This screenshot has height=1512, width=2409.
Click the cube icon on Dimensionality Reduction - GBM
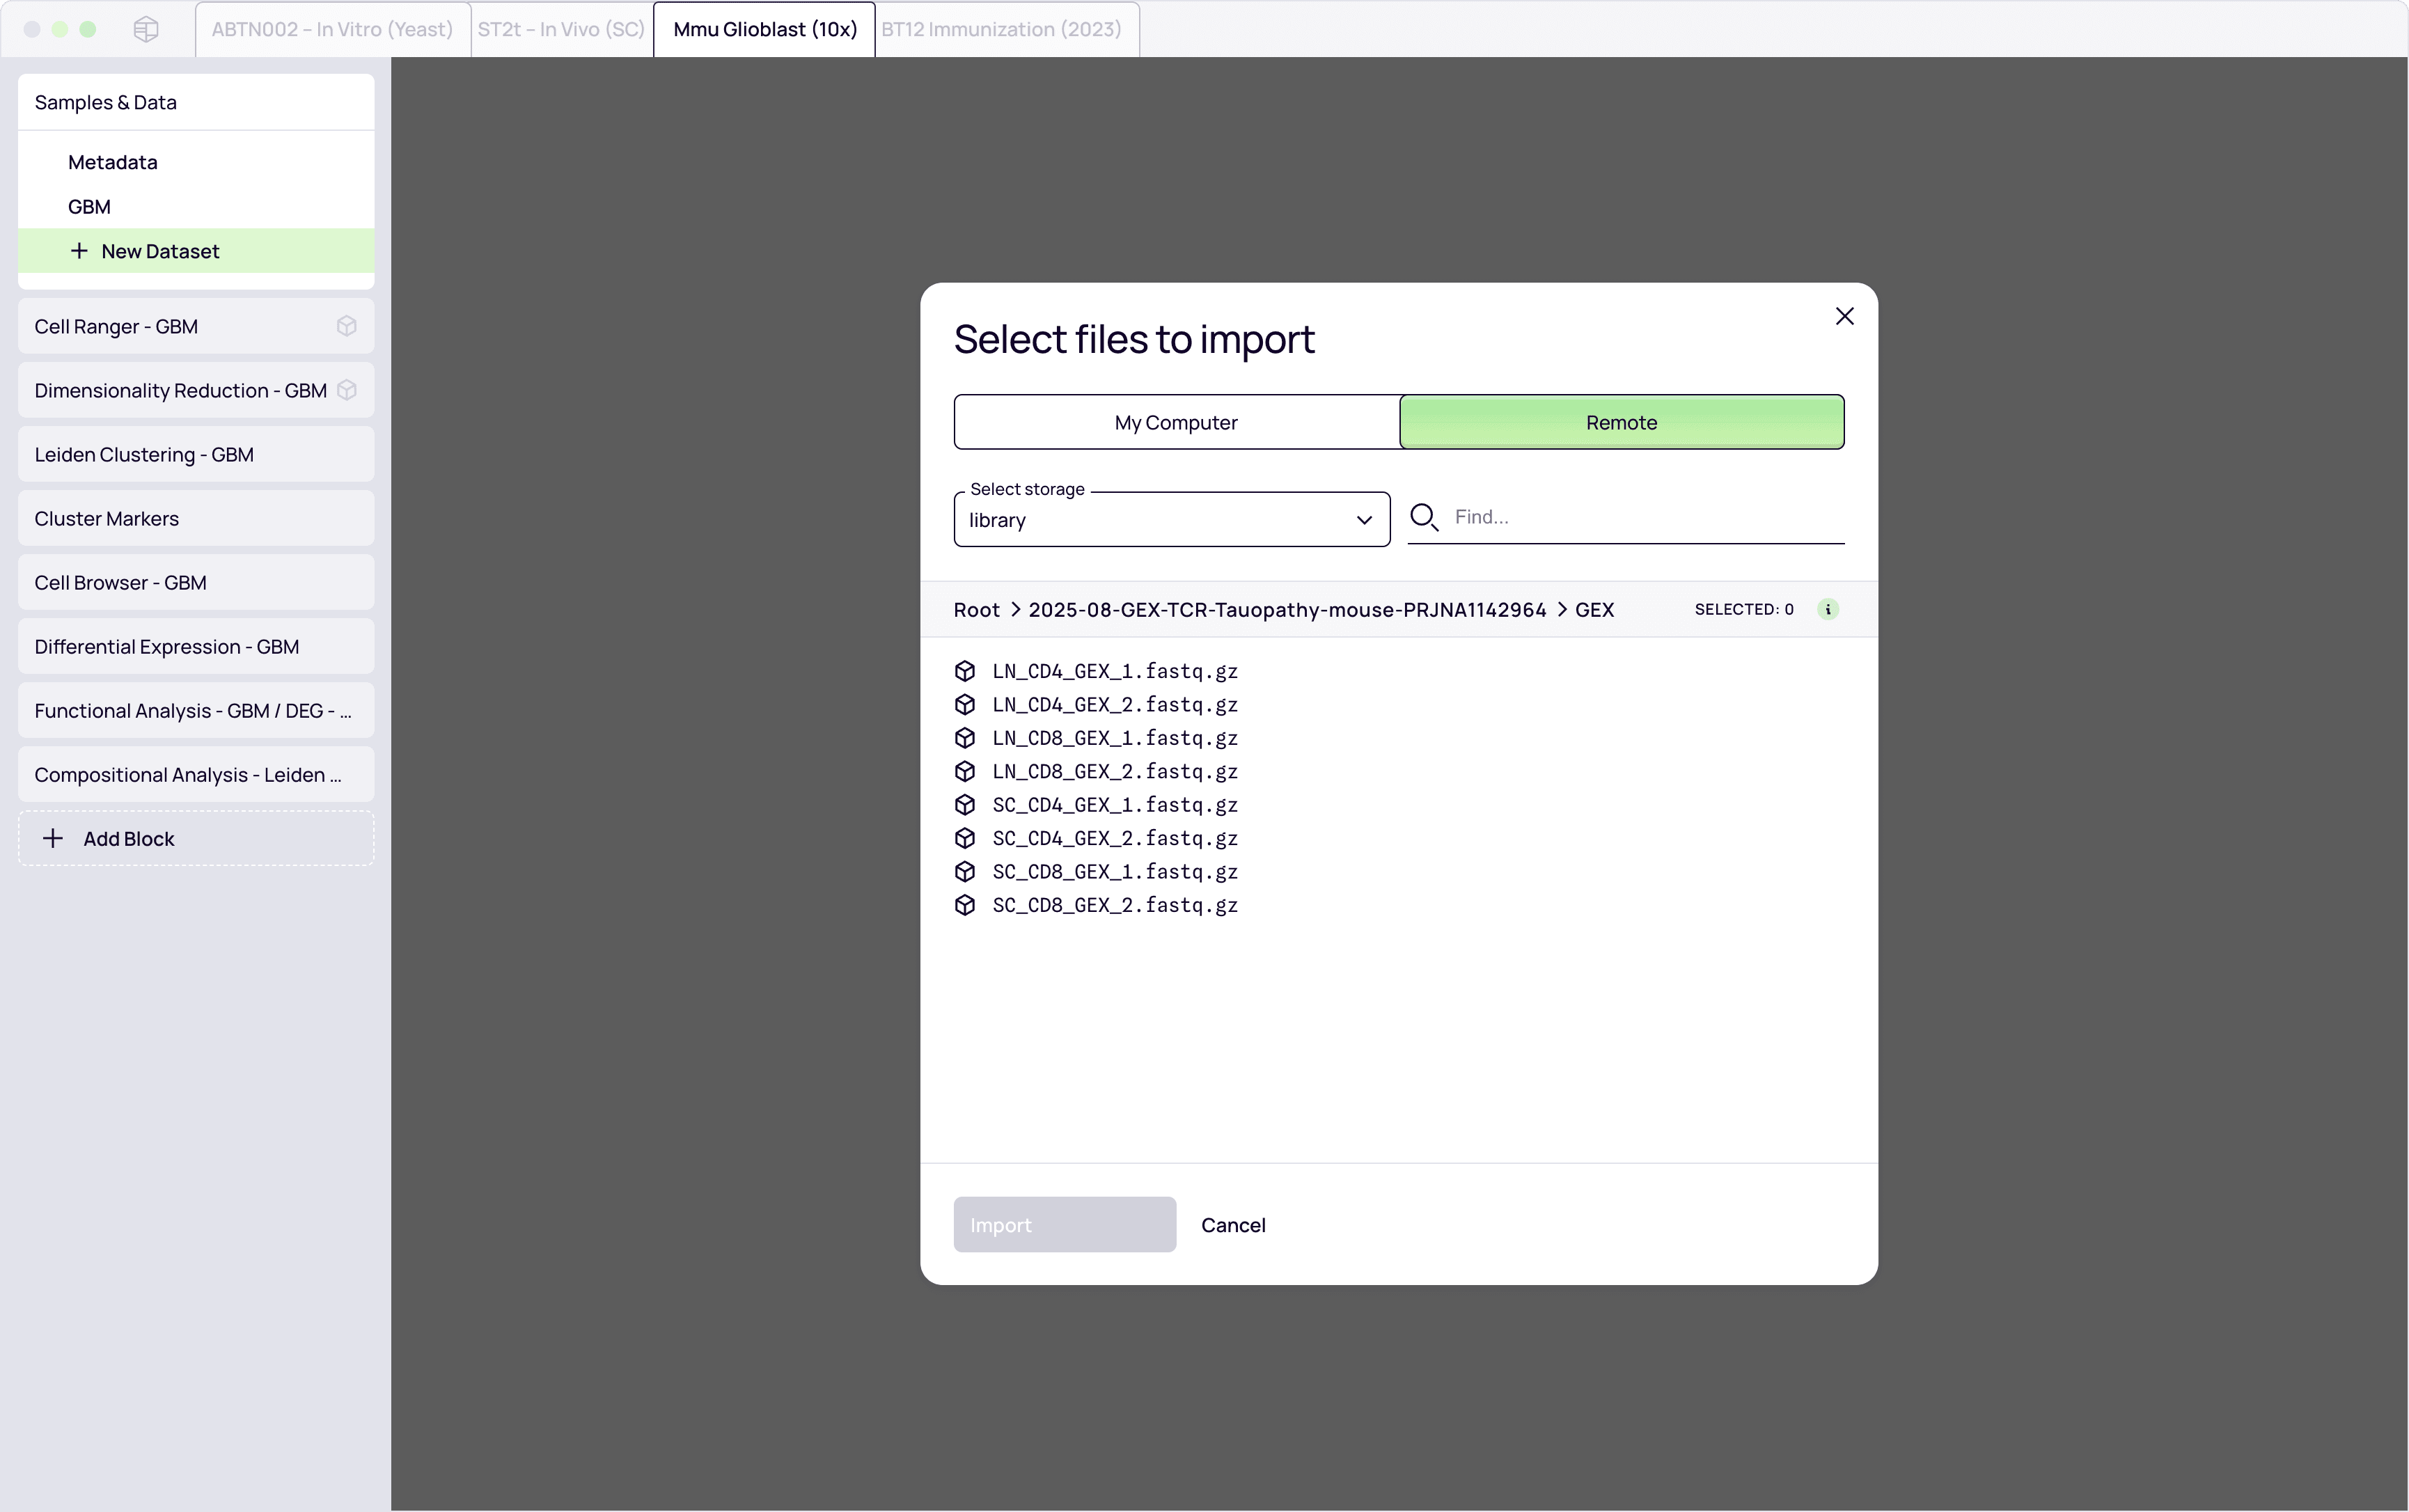tap(346, 390)
